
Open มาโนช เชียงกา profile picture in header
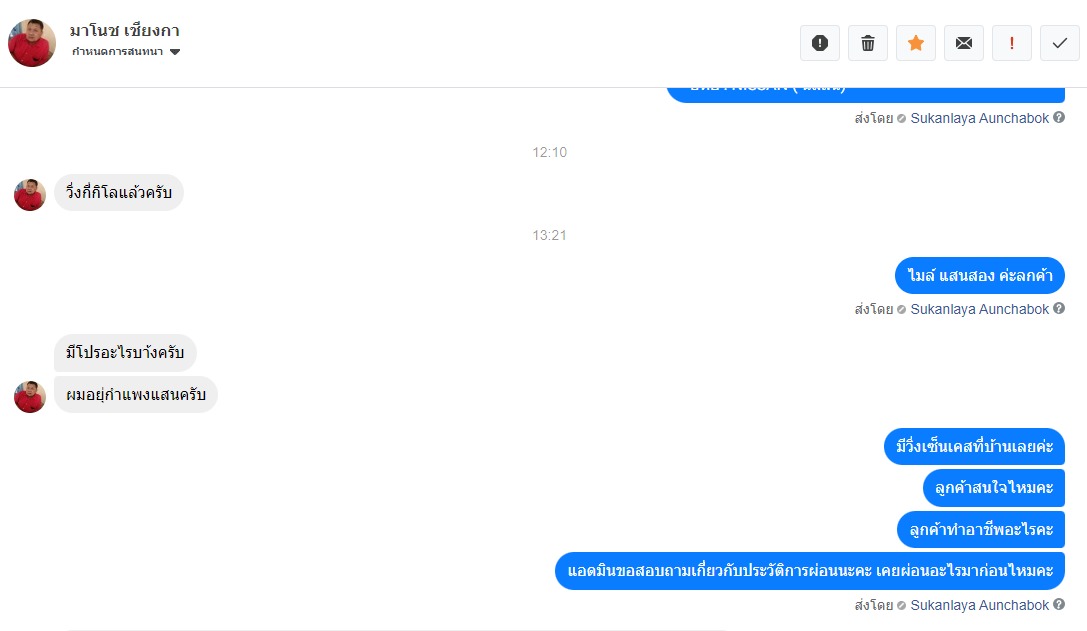pyautogui.click(x=32, y=43)
